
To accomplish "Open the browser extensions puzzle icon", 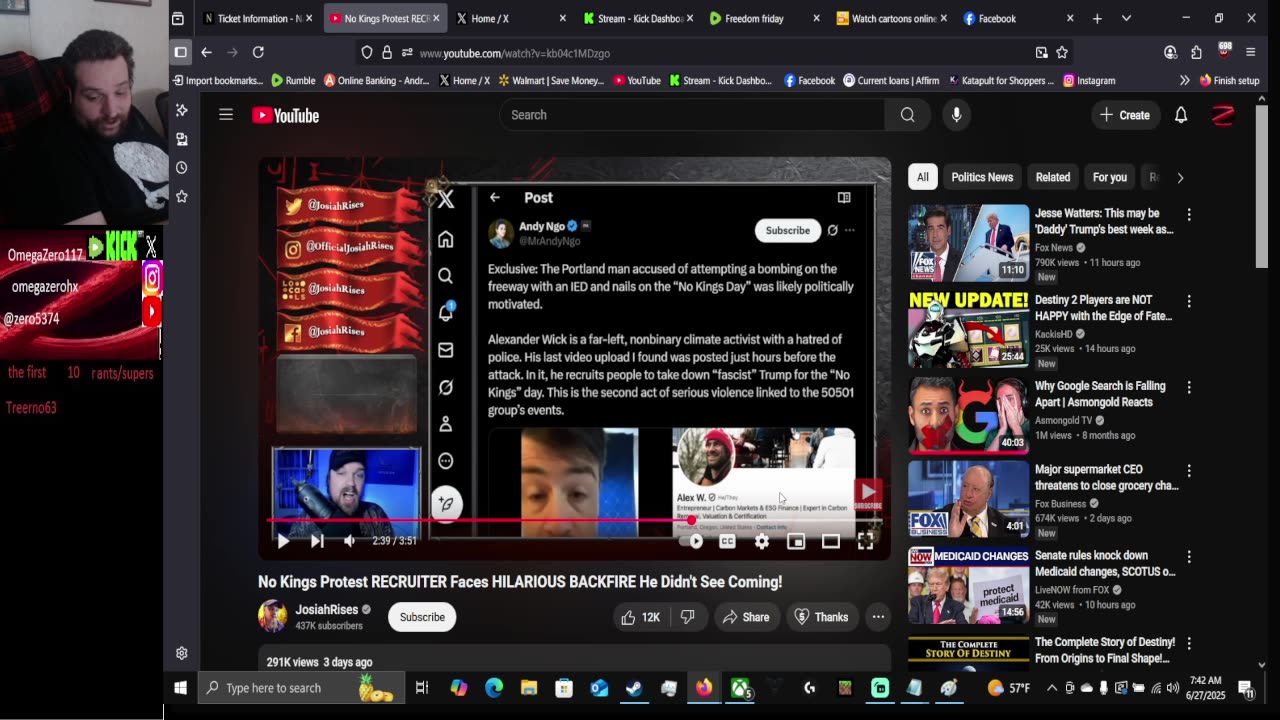I will pos(1197,52).
